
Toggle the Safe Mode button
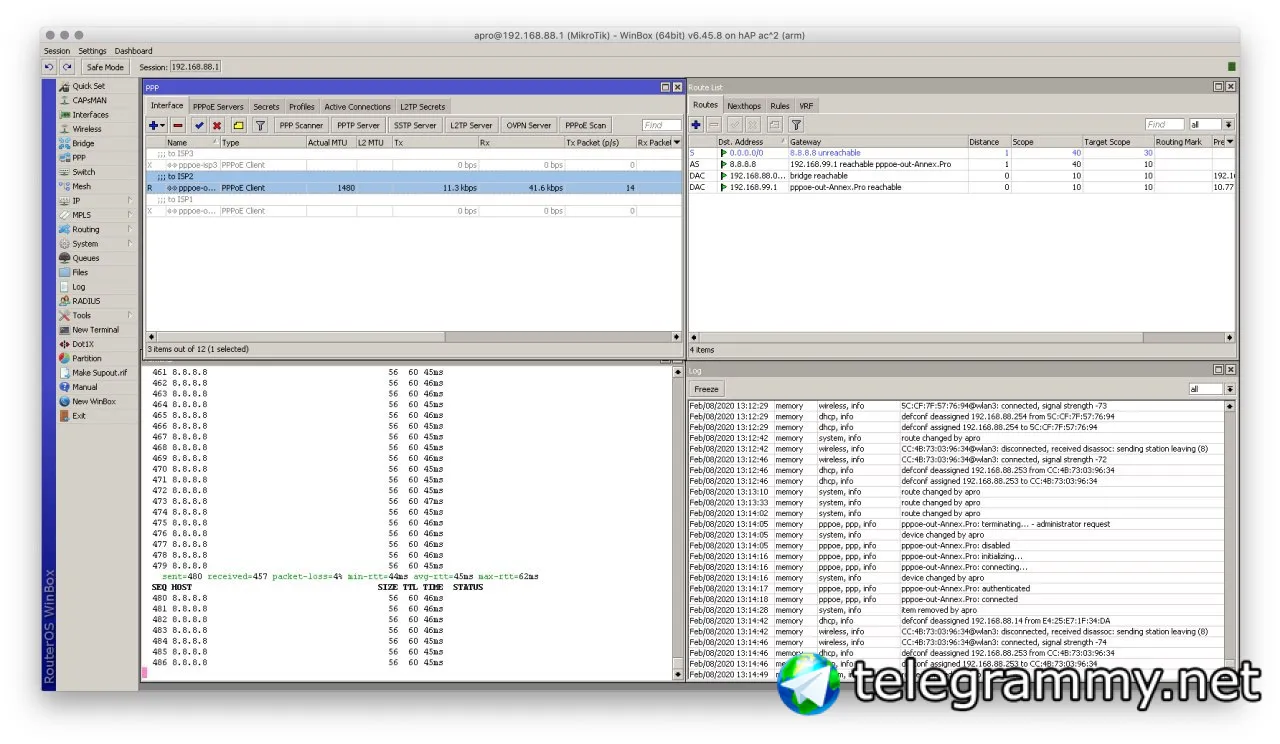(105, 67)
